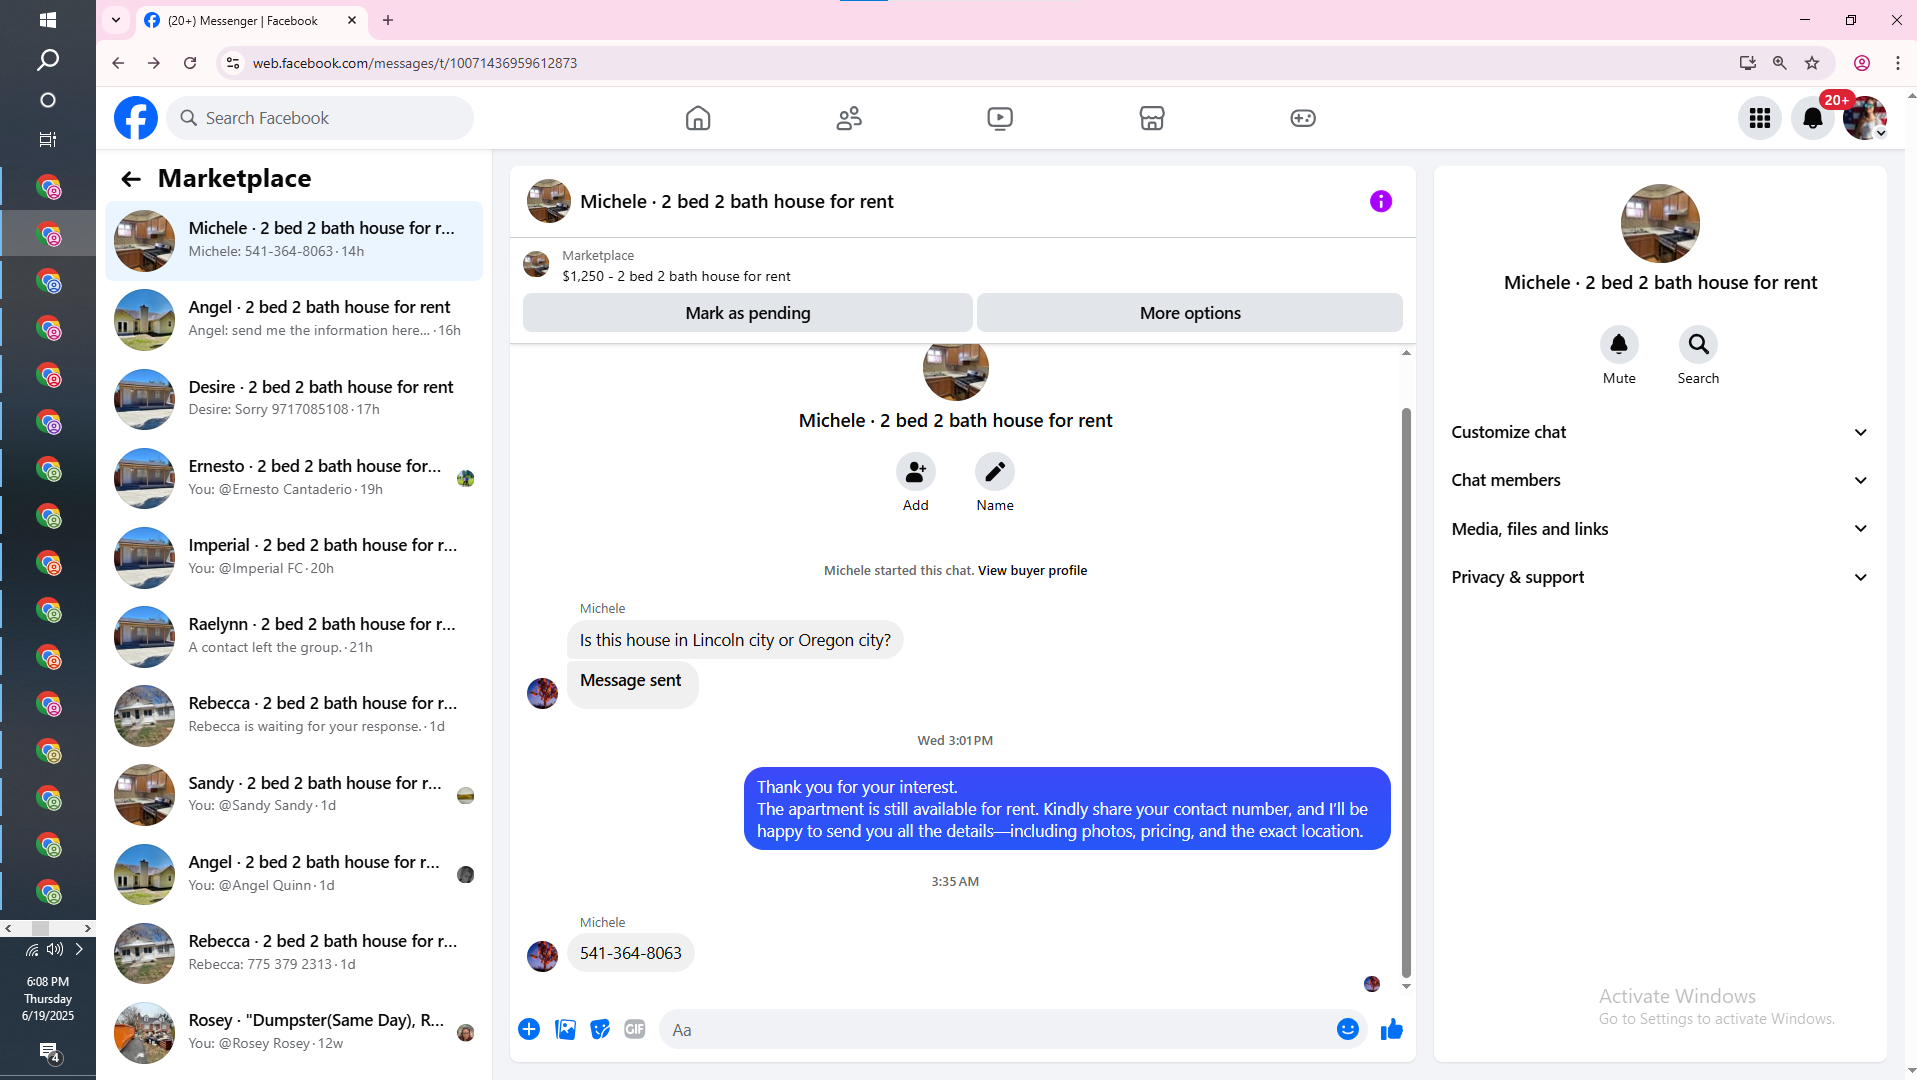
Task: Open Angel chat saying send me the information
Action: point(294,319)
